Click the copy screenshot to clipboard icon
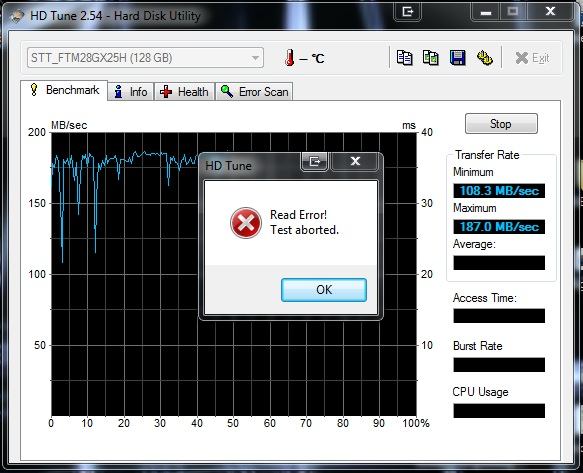Screen dimensions: 583x473 [x=431, y=58]
